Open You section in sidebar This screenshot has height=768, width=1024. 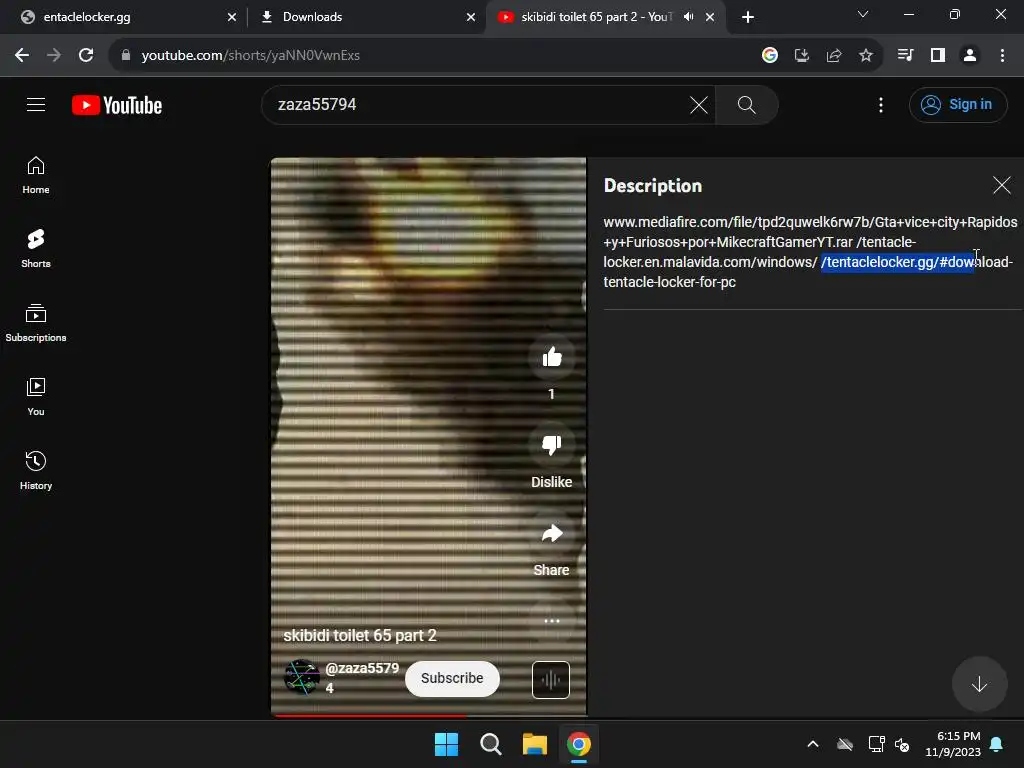pos(36,396)
